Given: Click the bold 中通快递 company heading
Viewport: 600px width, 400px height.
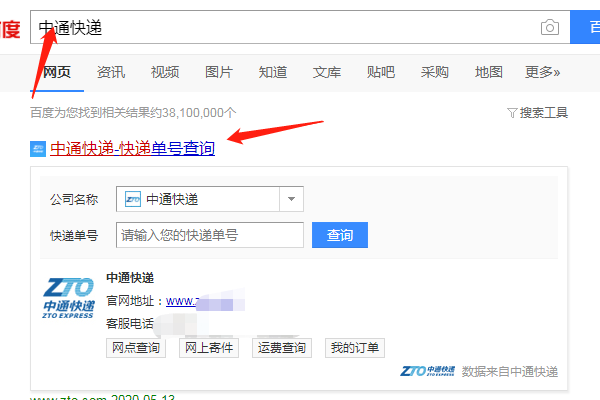Looking at the screenshot, I should (x=130, y=278).
